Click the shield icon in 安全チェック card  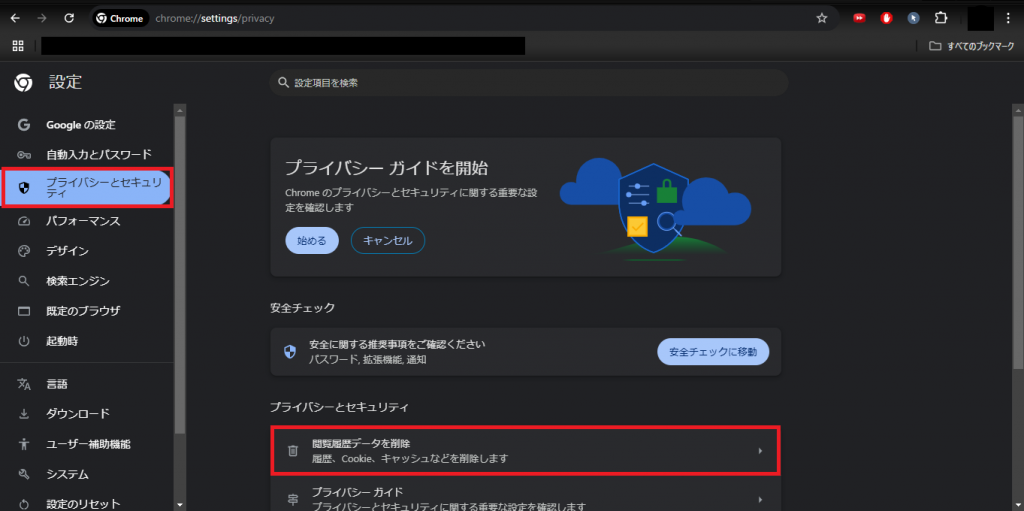pyautogui.click(x=290, y=352)
